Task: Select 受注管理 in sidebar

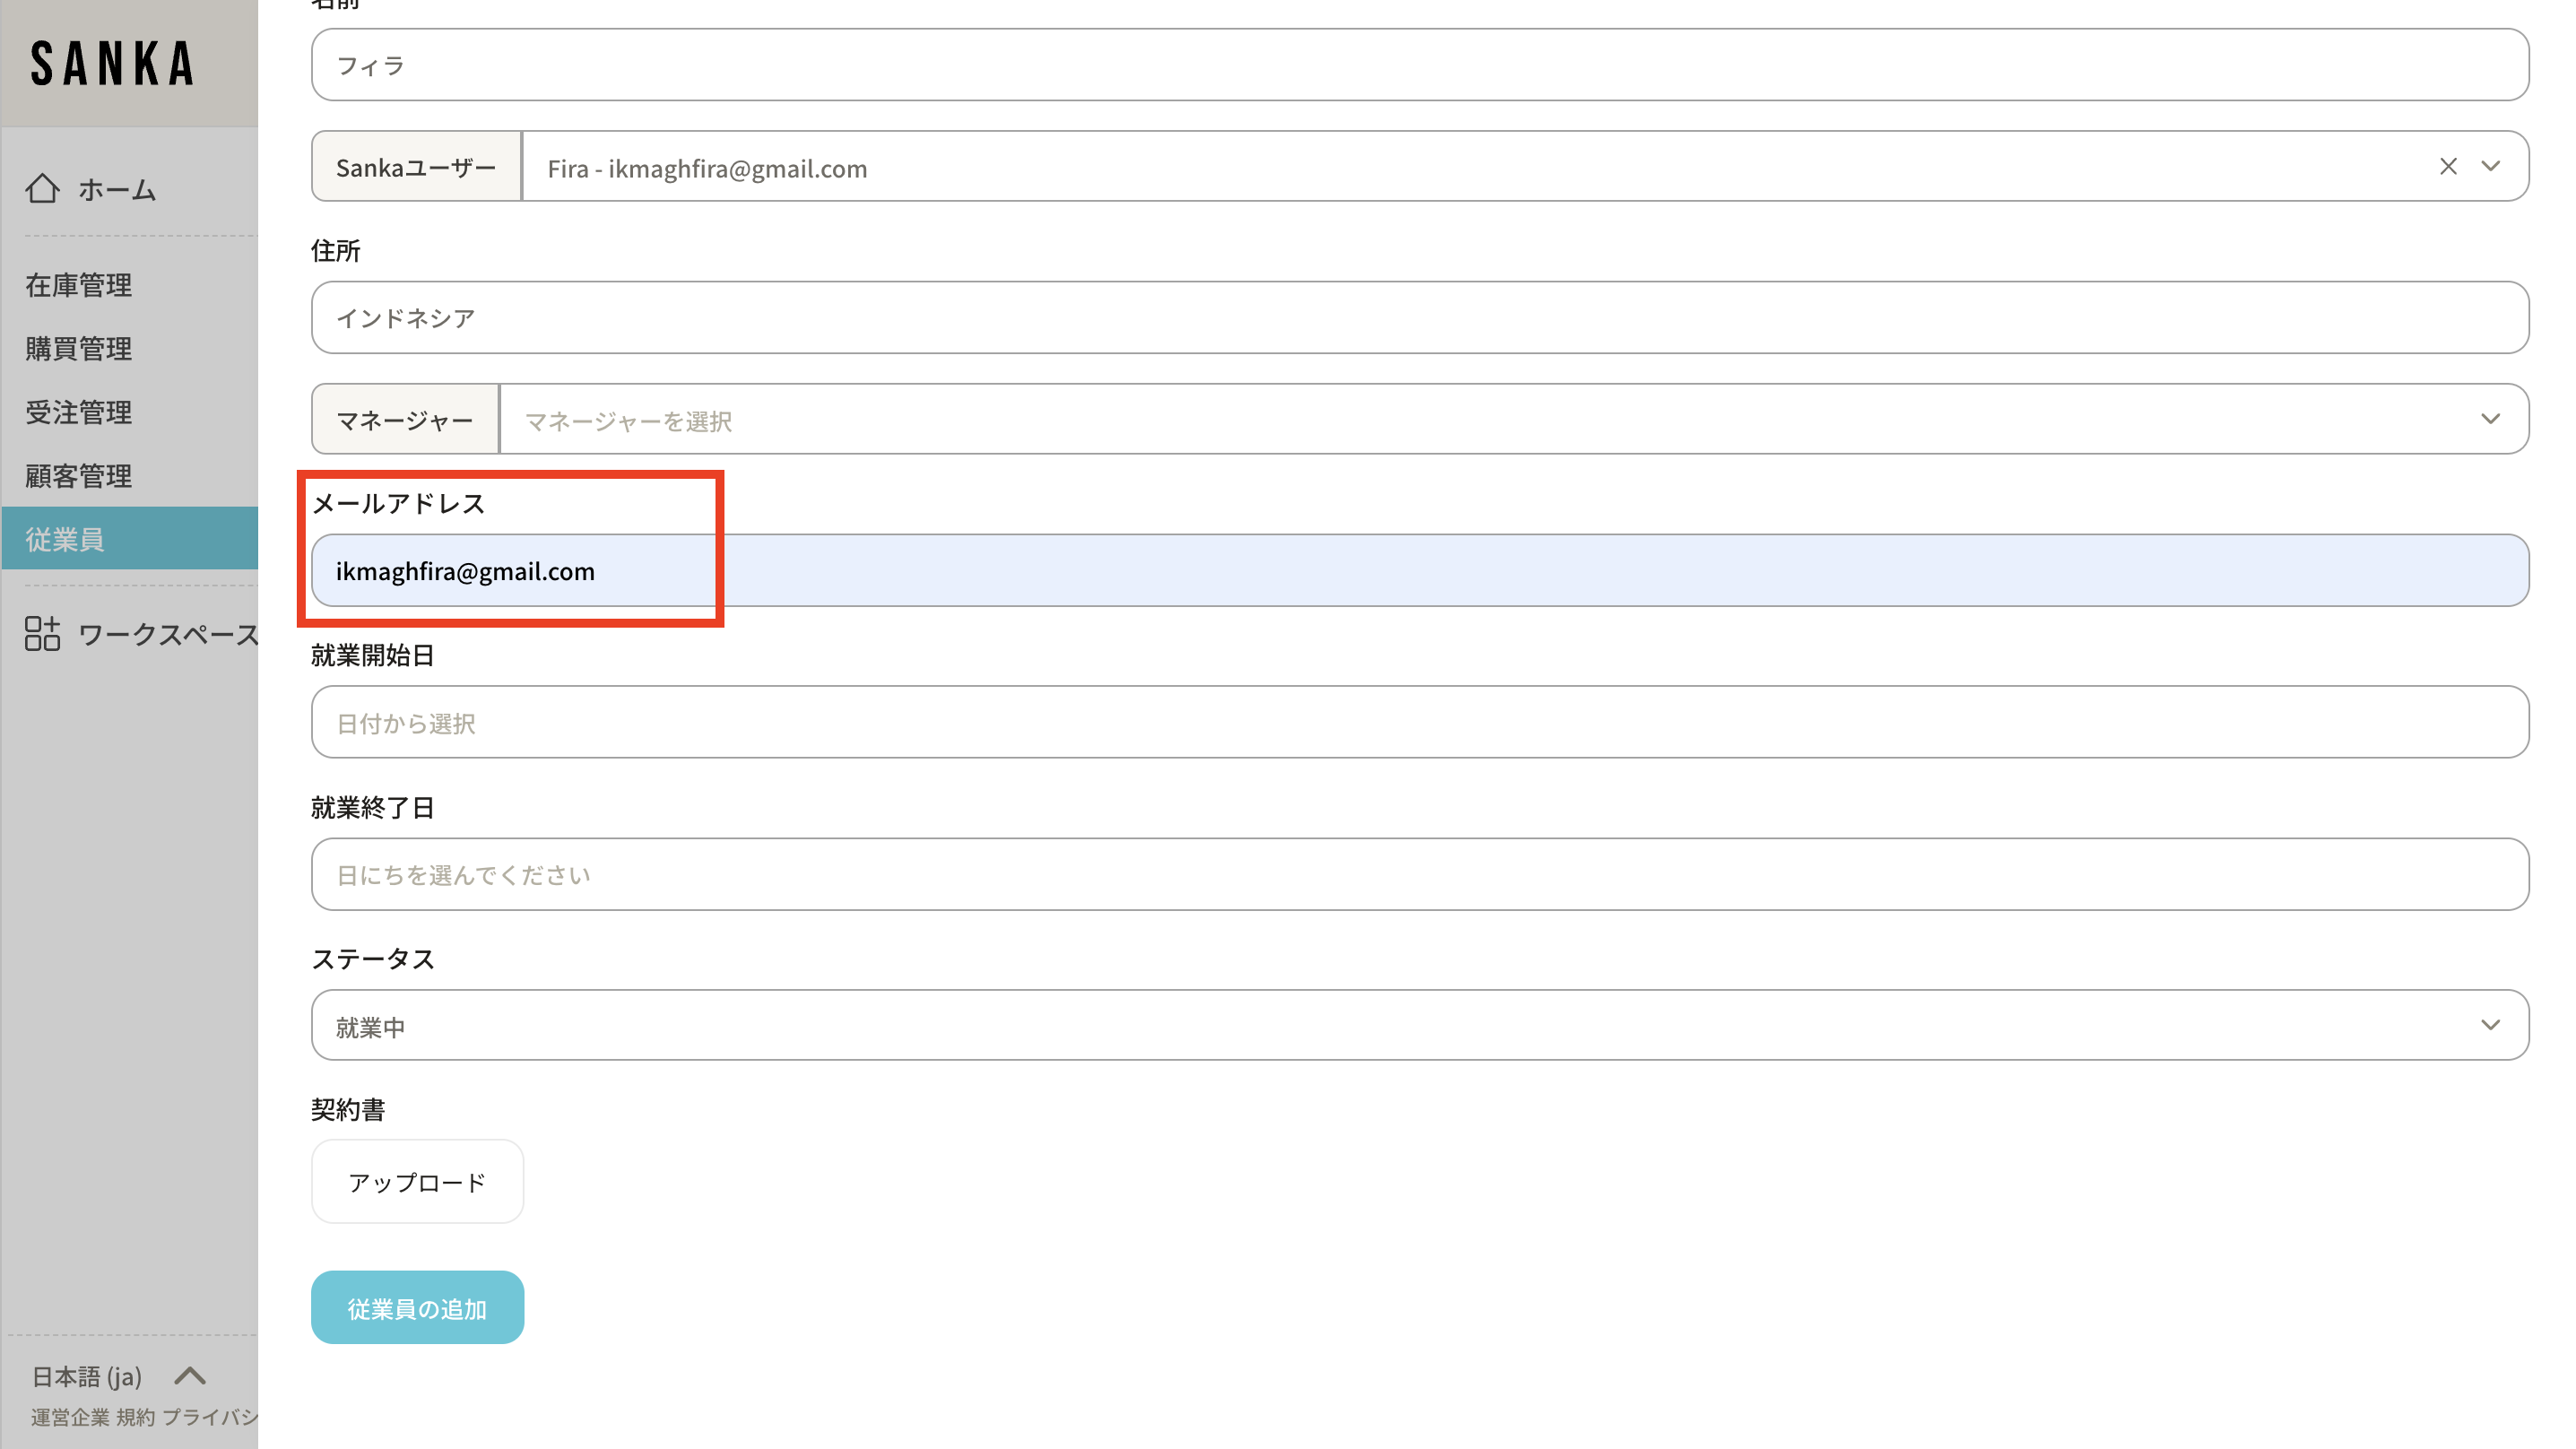Action: 79,413
